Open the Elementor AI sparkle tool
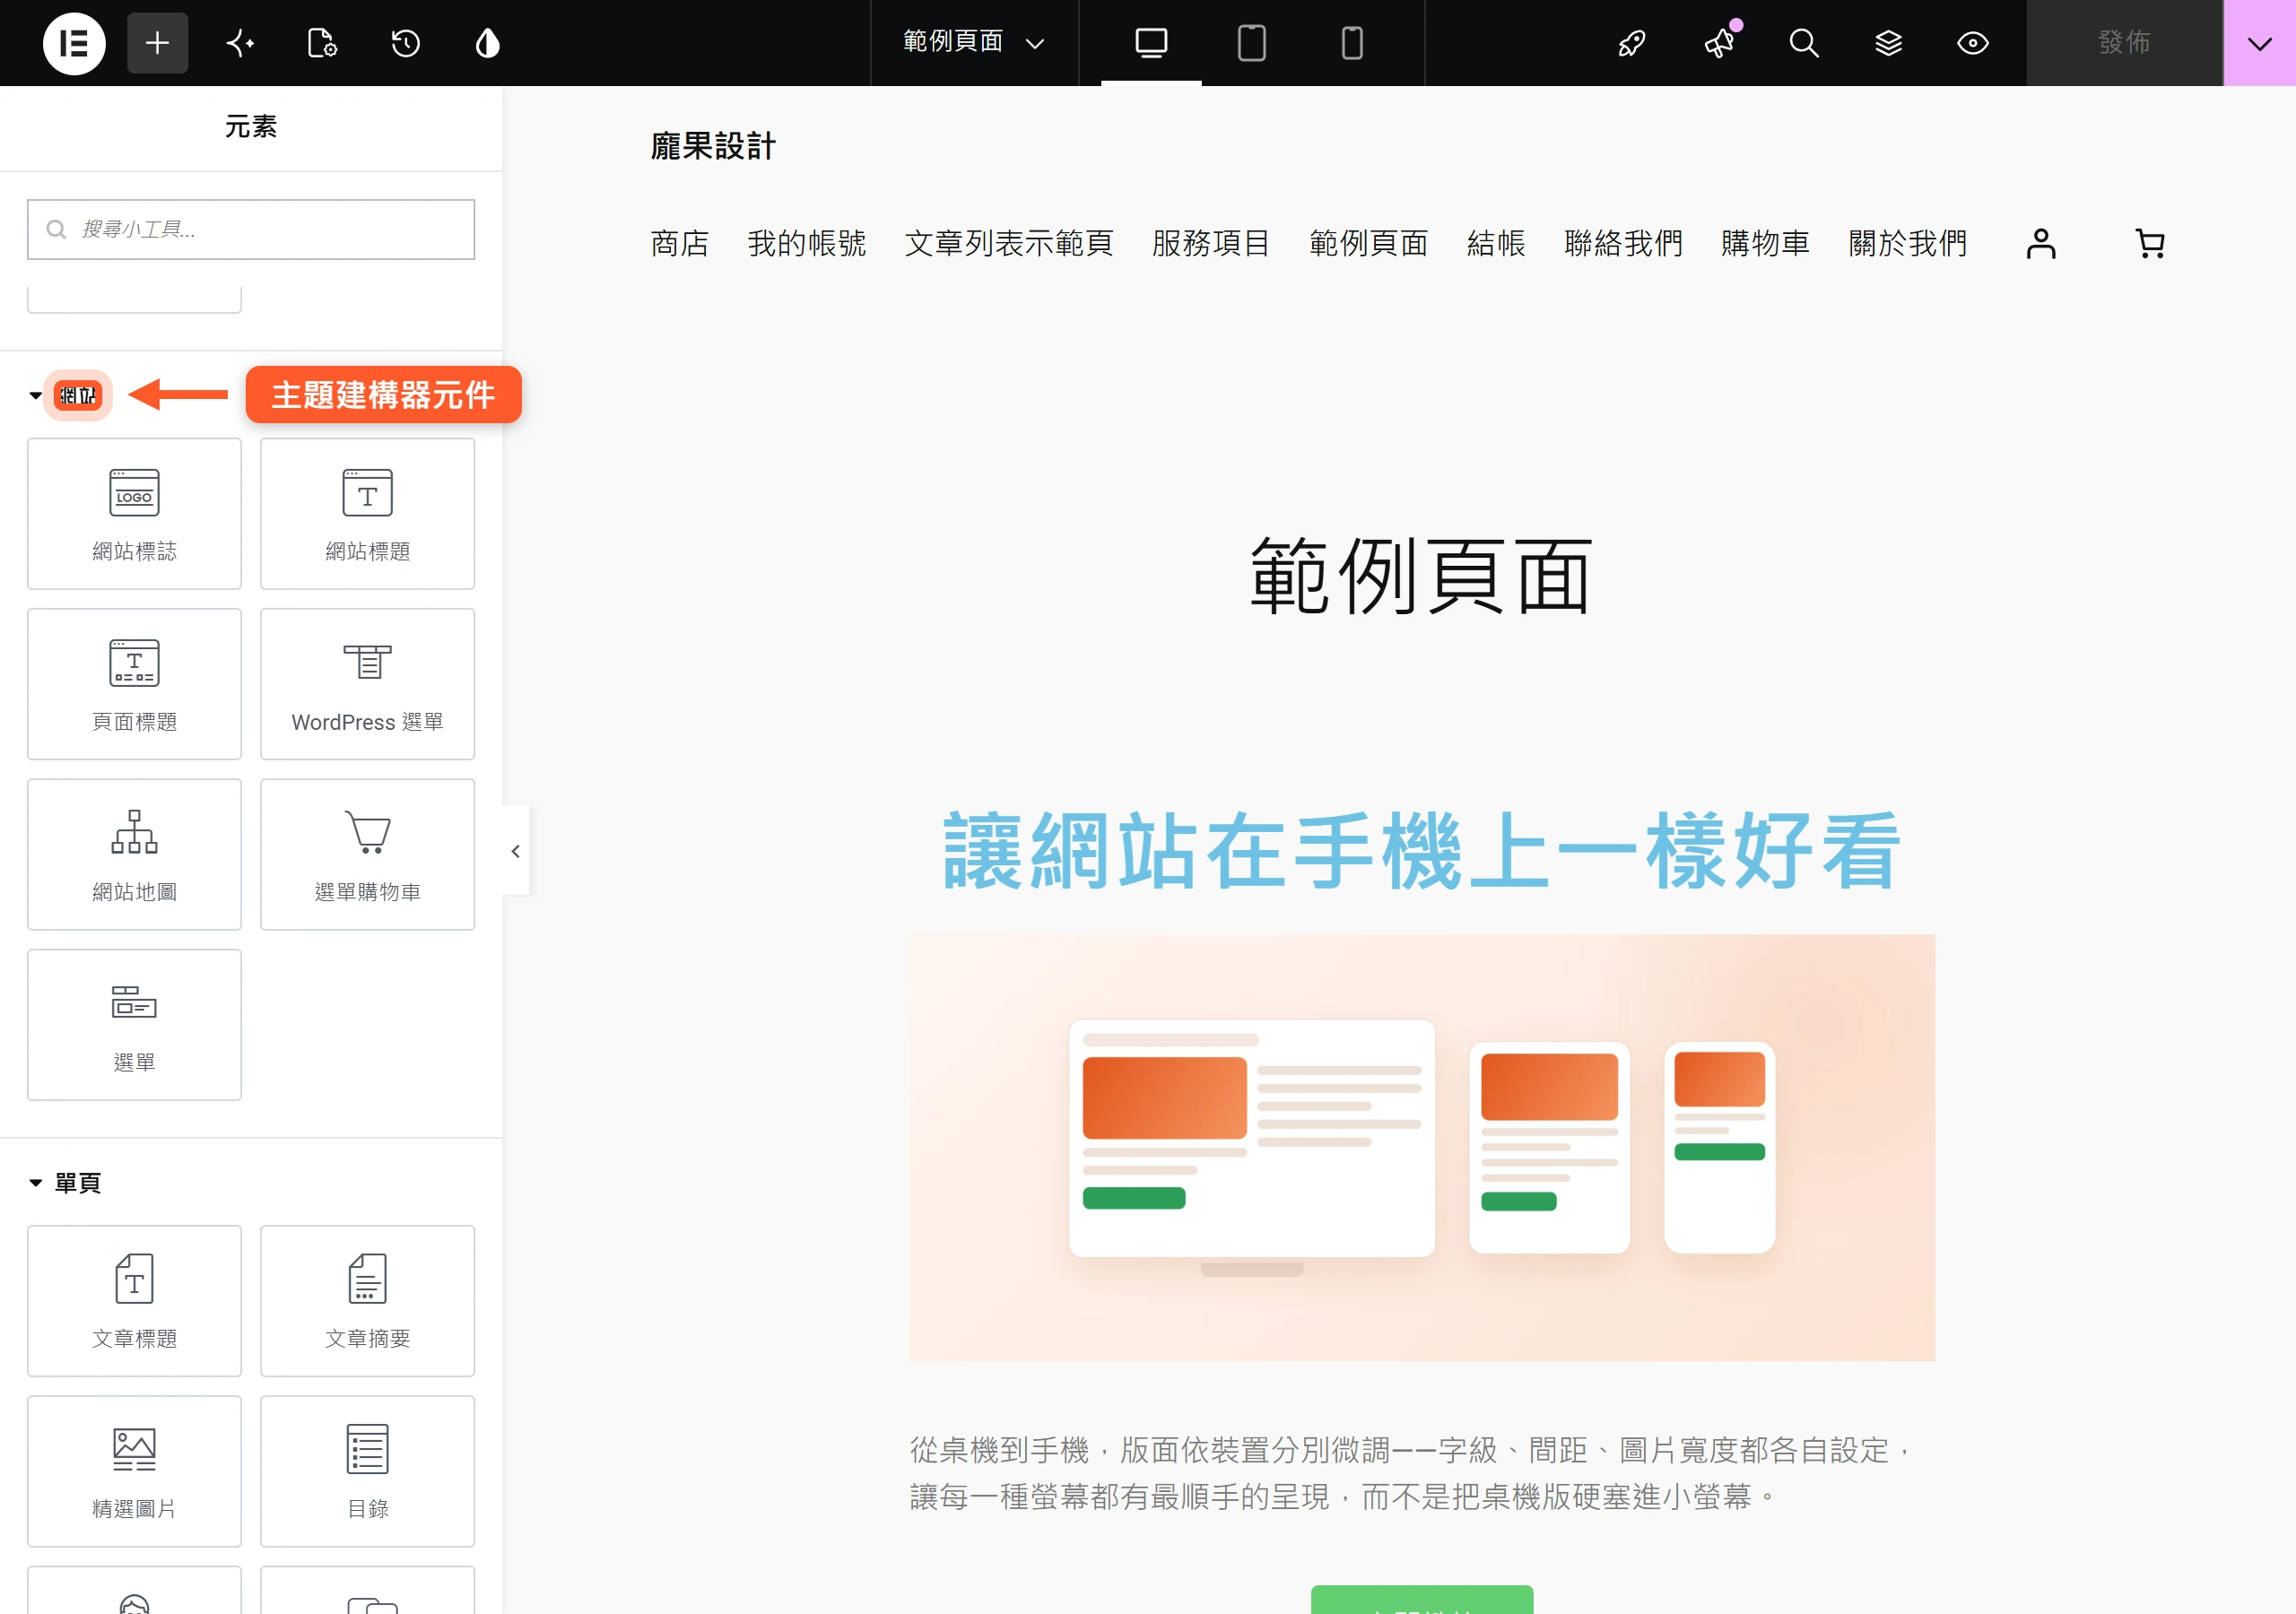Viewport: 2296px width, 1614px height. (240, 43)
